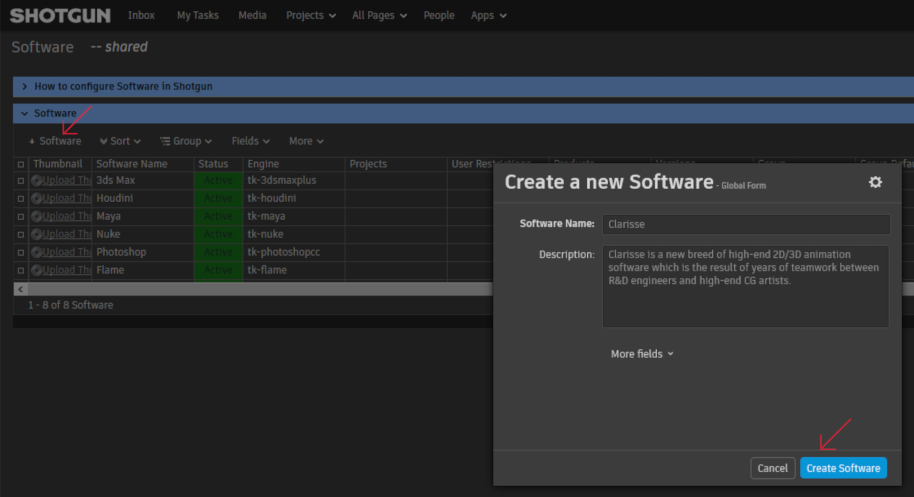Click the thumbnail placeholder icon for 3ds Max
This screenshot has height=497, width=914.
pyautogui.click(x=36, y=181)
